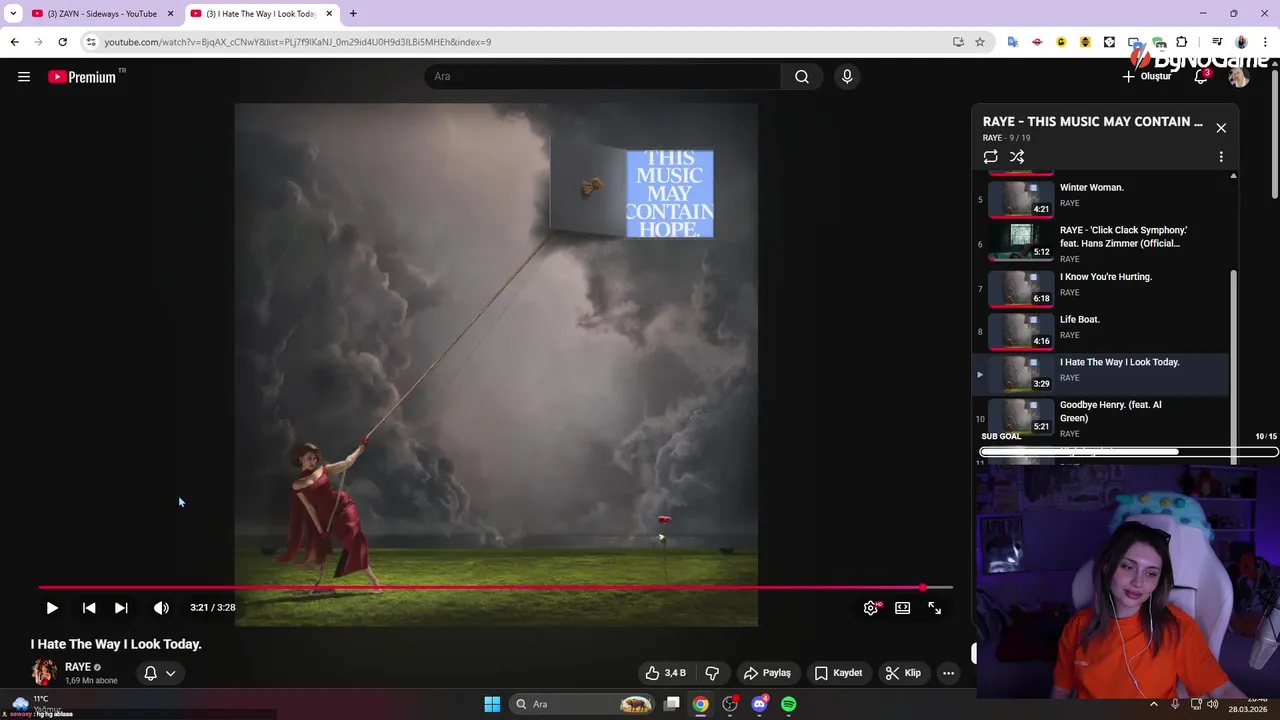
Task: Open the player settings gear
Action: coord(871,608)
